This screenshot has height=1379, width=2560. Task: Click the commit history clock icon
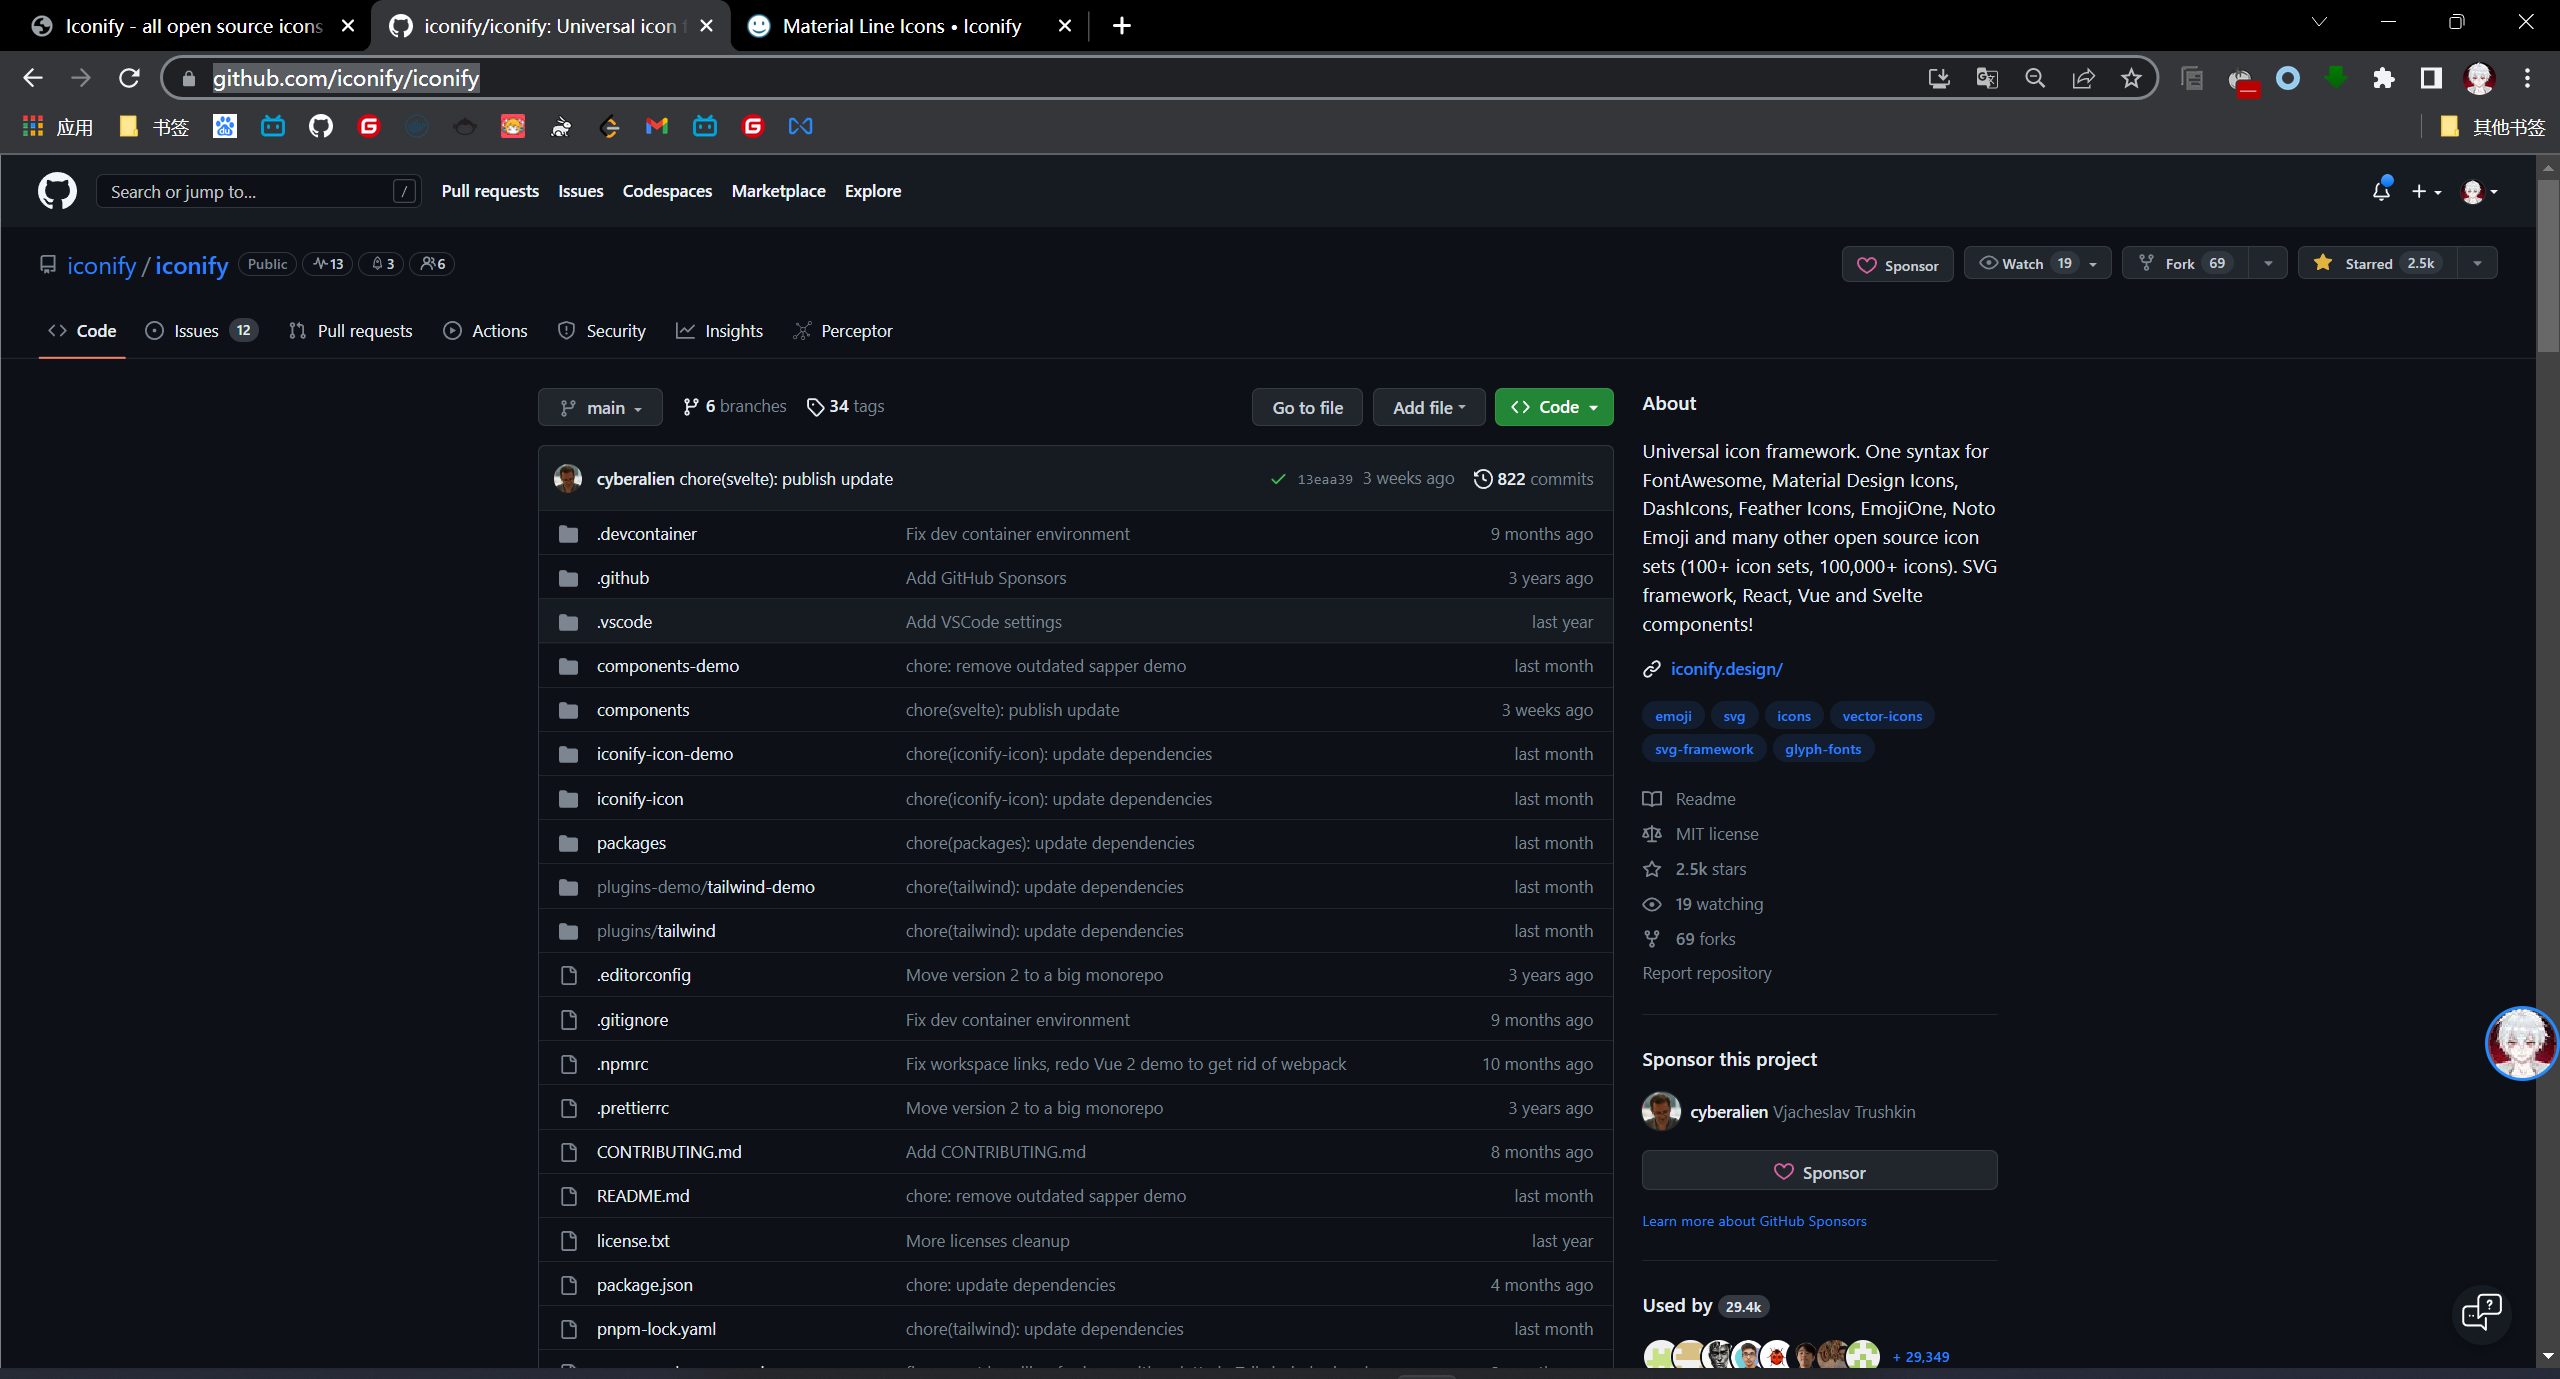click(x=1483, y=479)
